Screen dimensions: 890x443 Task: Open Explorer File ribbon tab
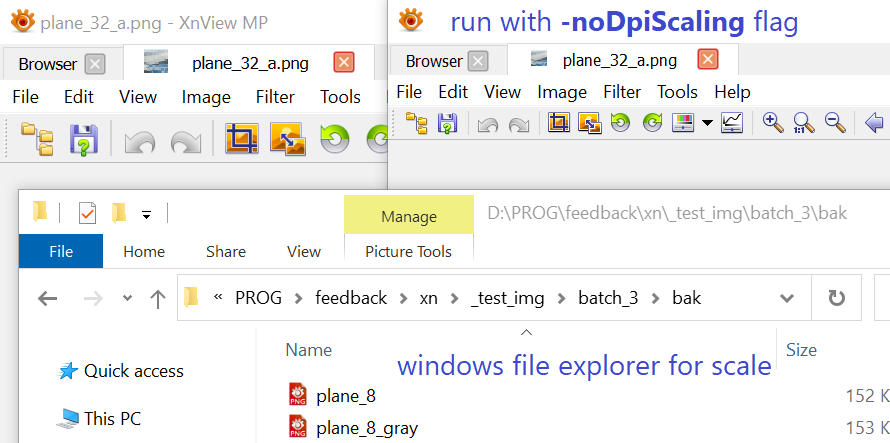click(x=61, y=251)
